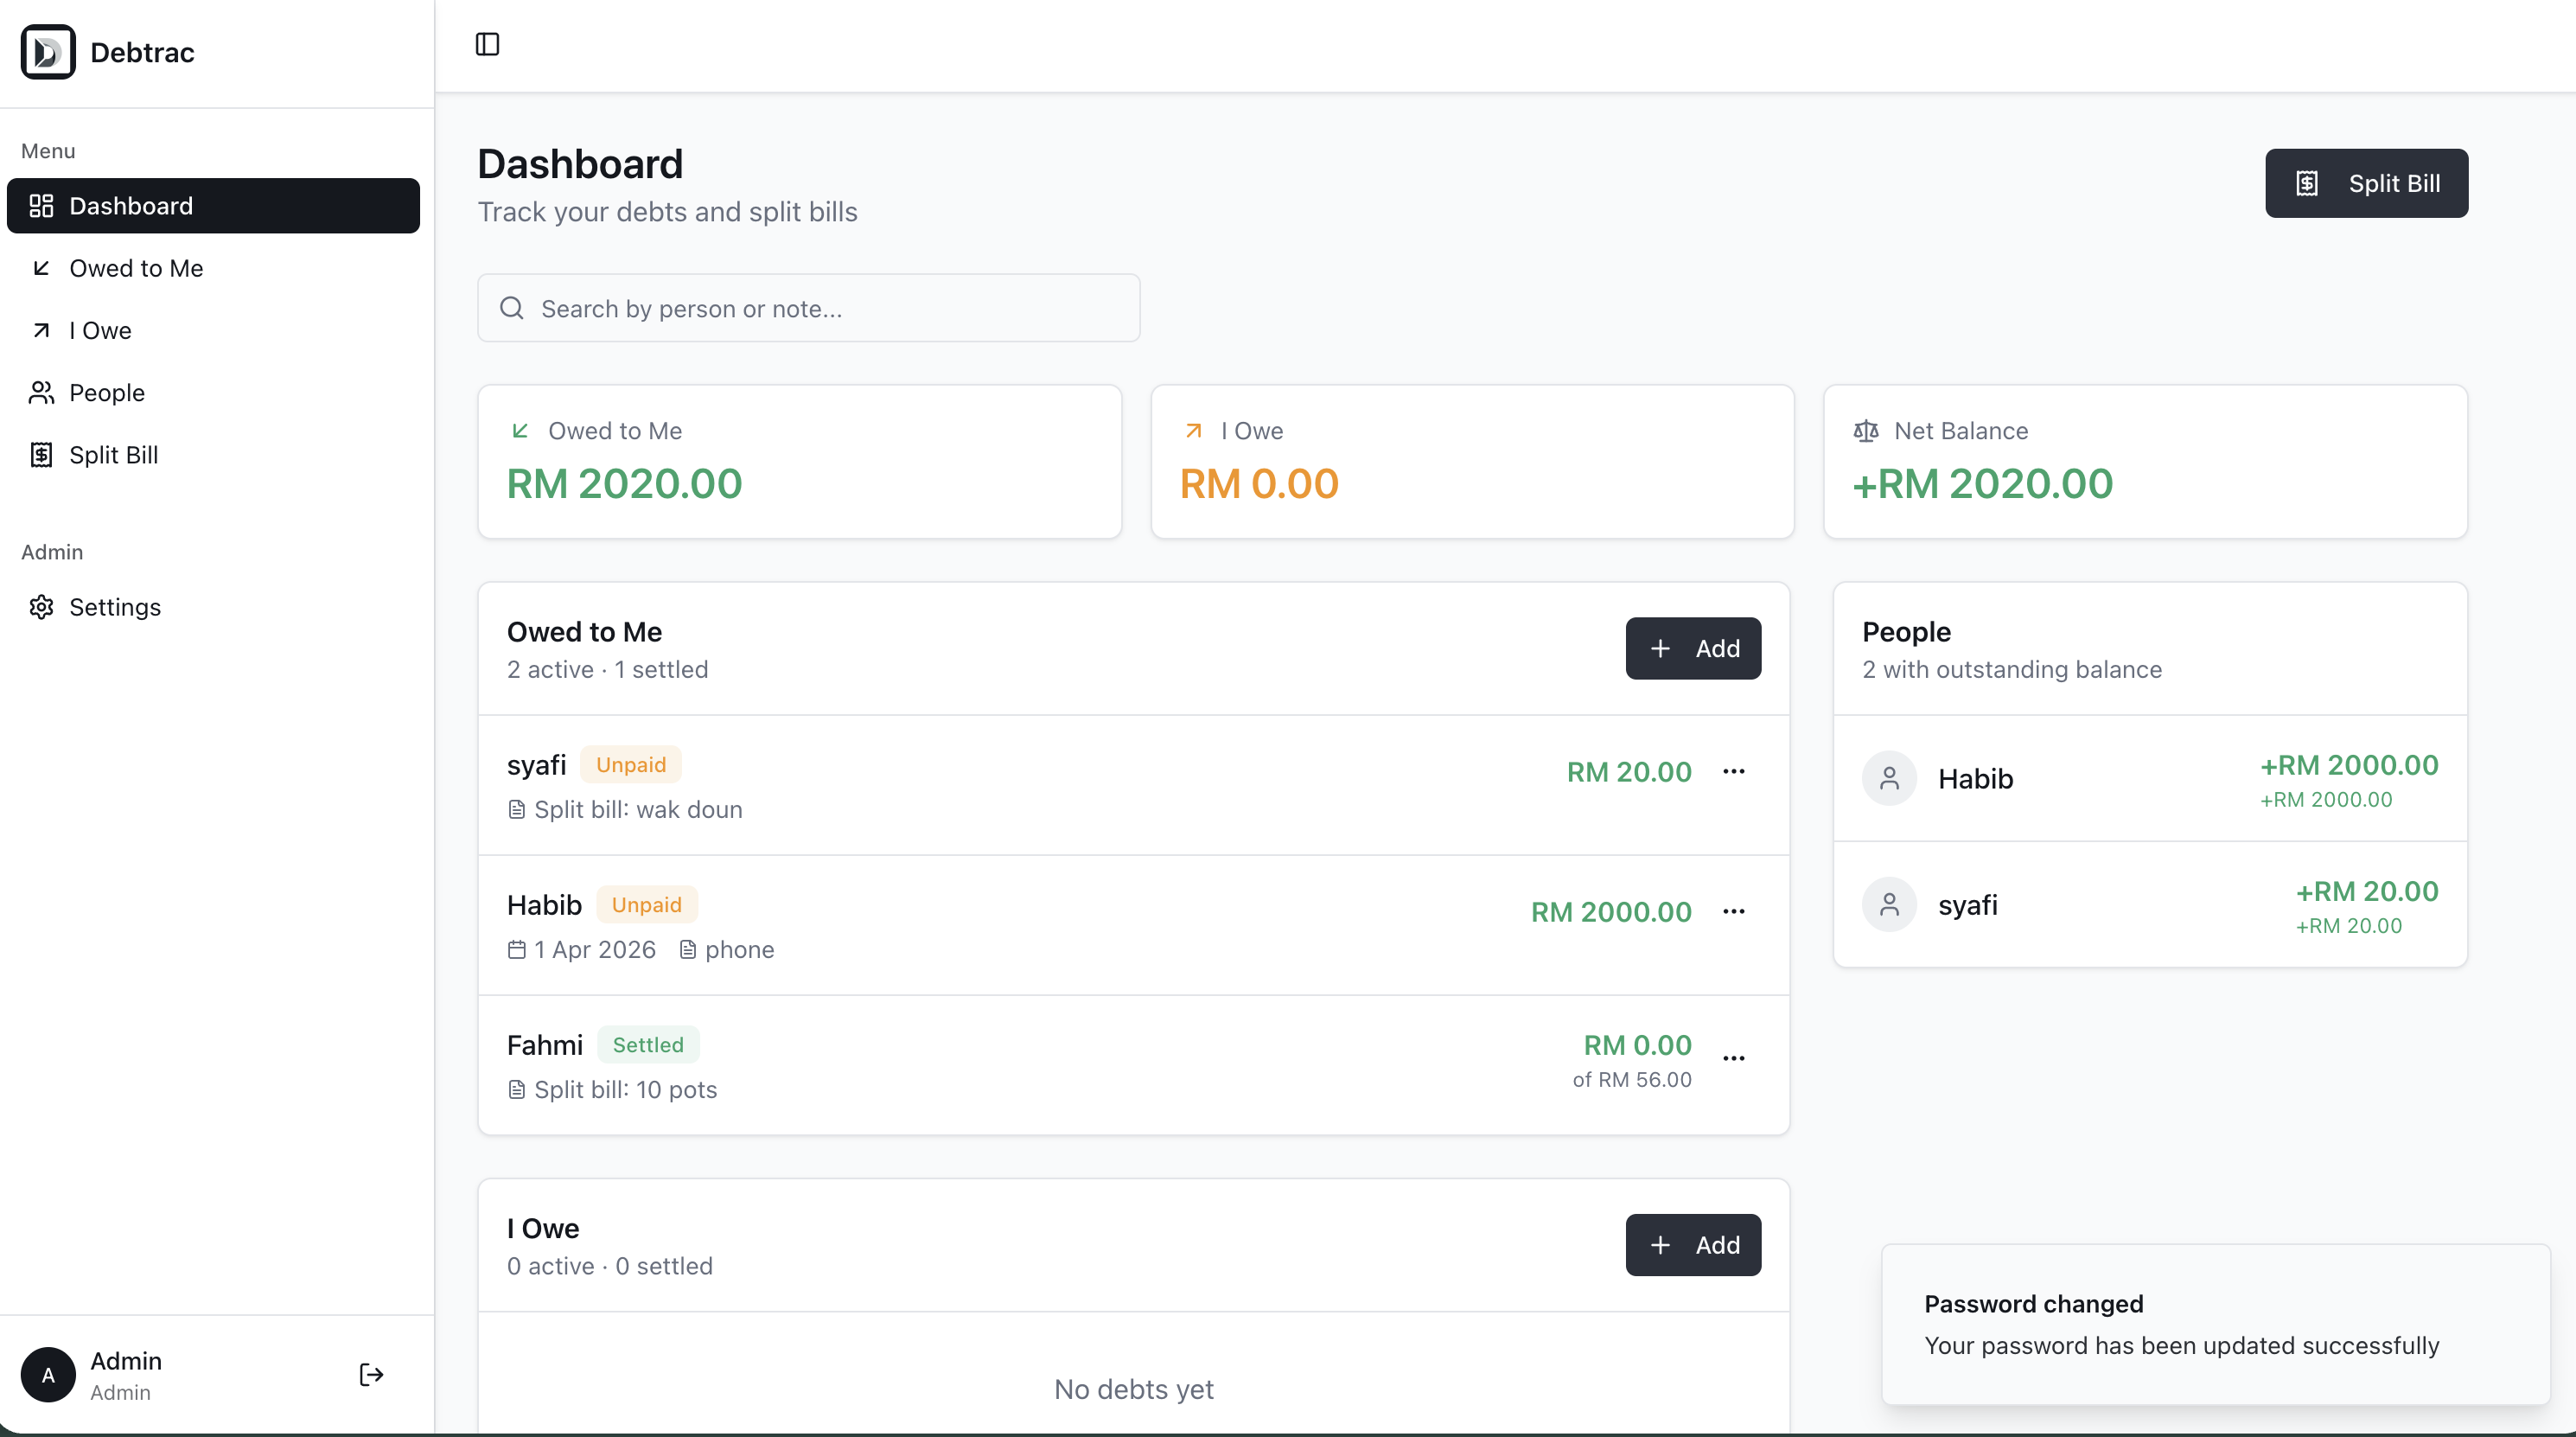Image resolution: width=2576 pixels, height=1437 pixels.
Task: Click the Admin user avatar circle
Action: 48,1375
